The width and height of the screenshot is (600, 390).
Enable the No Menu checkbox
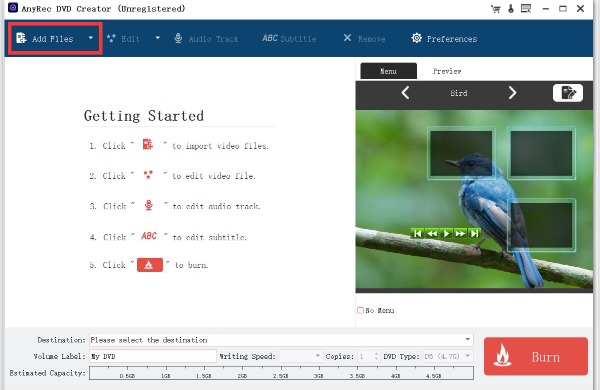[360, 310]
